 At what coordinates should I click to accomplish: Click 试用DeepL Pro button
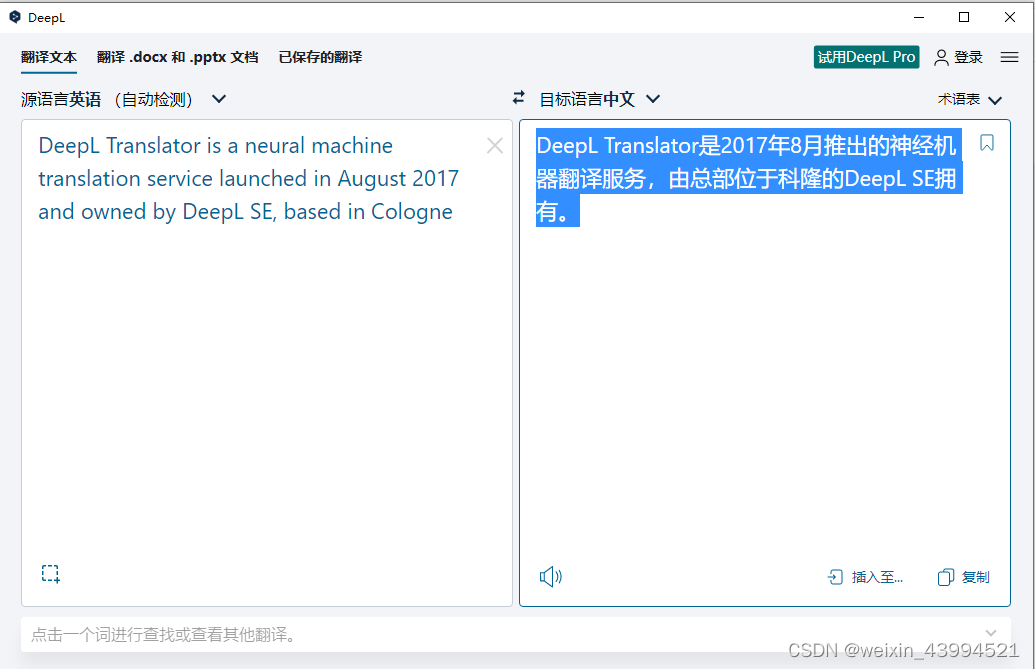866,57
